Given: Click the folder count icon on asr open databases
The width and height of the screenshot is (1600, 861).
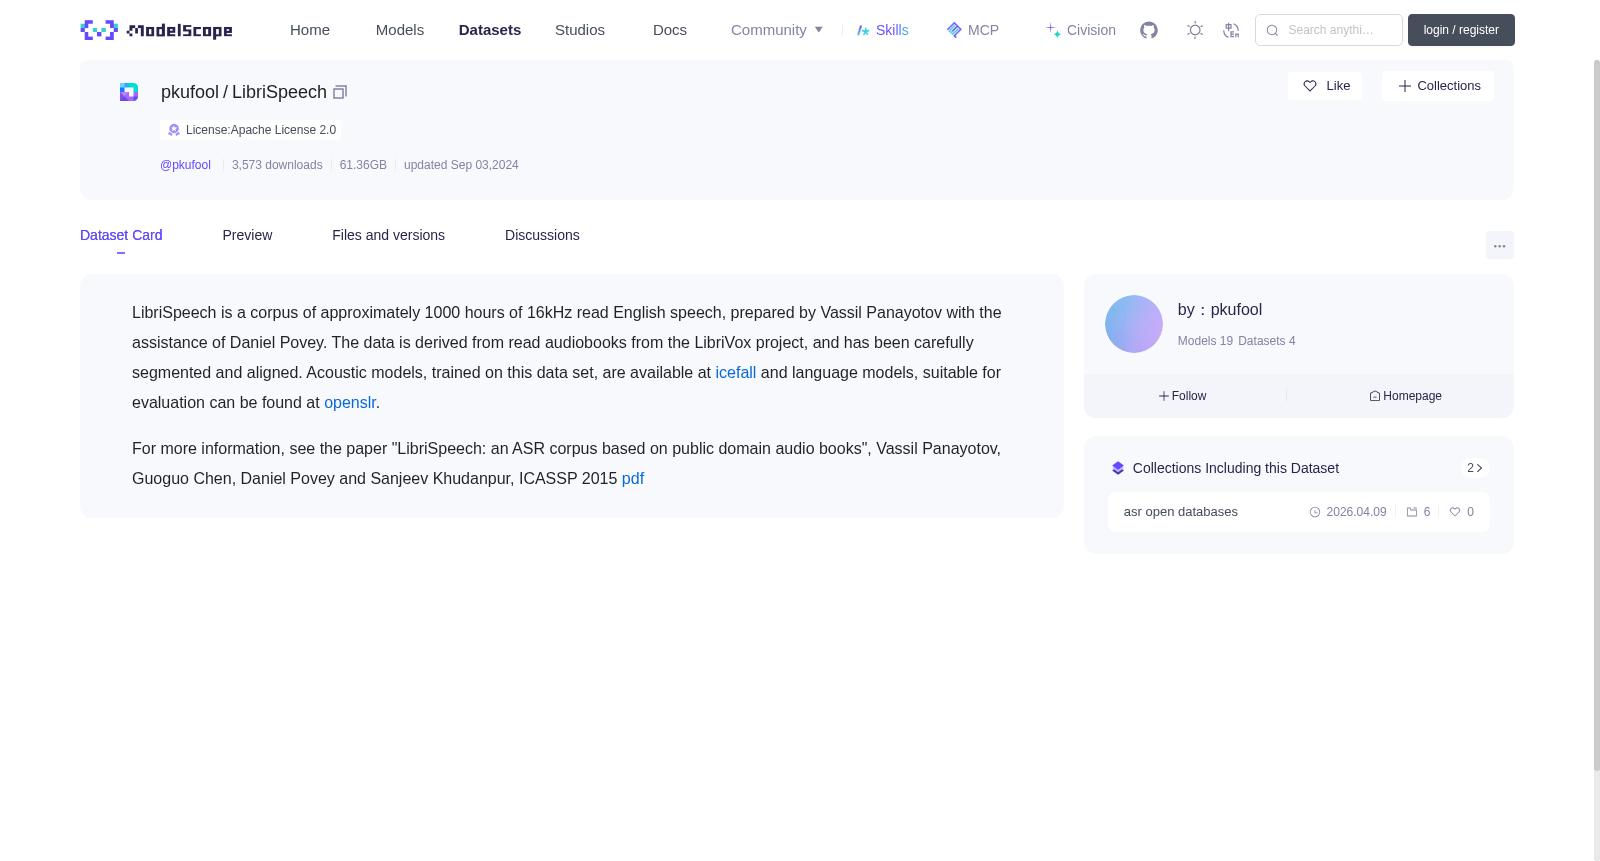Looking at the screenshot, I should pyautogui.click(x=1412, y=512).
